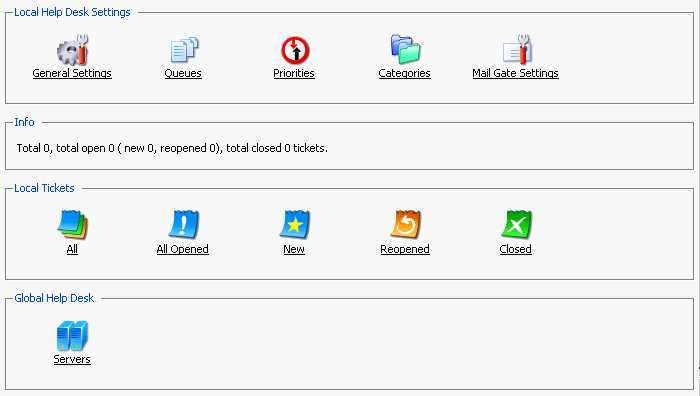Follow the Closed text link
Viewport: 700px width, 396px height.
[x=516, y=249]
